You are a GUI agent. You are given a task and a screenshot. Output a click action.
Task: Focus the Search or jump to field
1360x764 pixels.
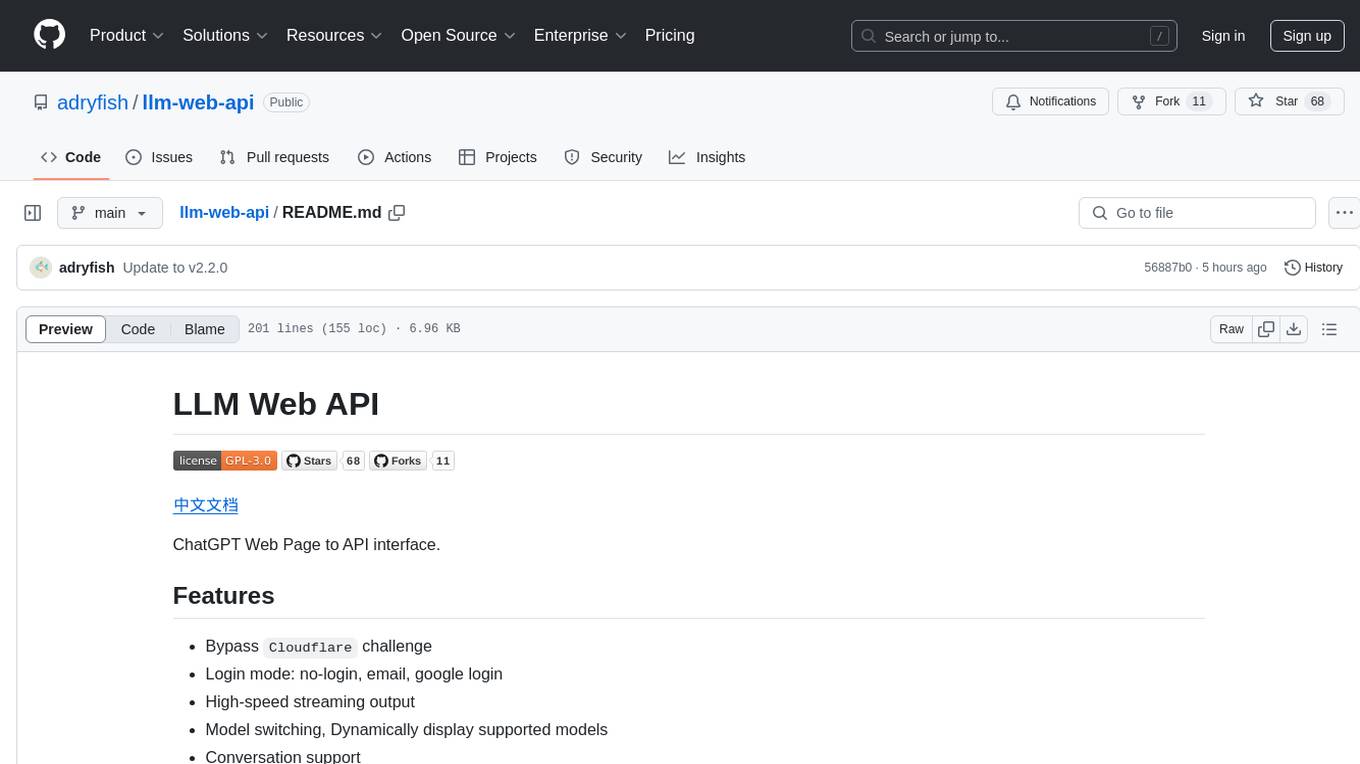[x=1014, y=36]
